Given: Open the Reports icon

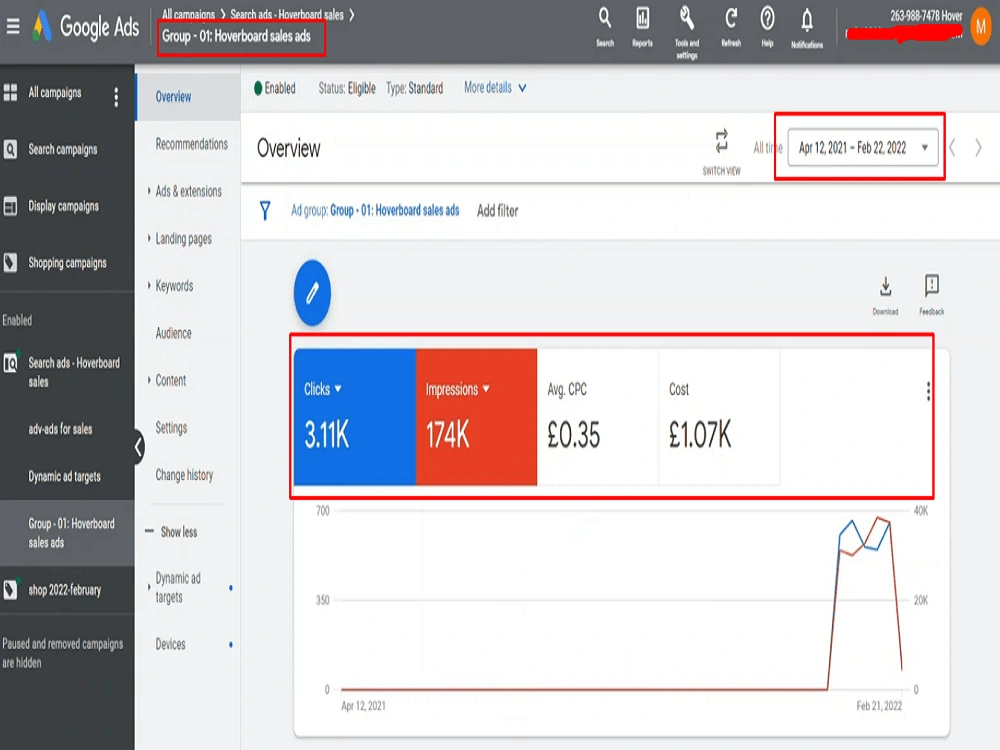Looking at the screenshot, I should 642,27.
